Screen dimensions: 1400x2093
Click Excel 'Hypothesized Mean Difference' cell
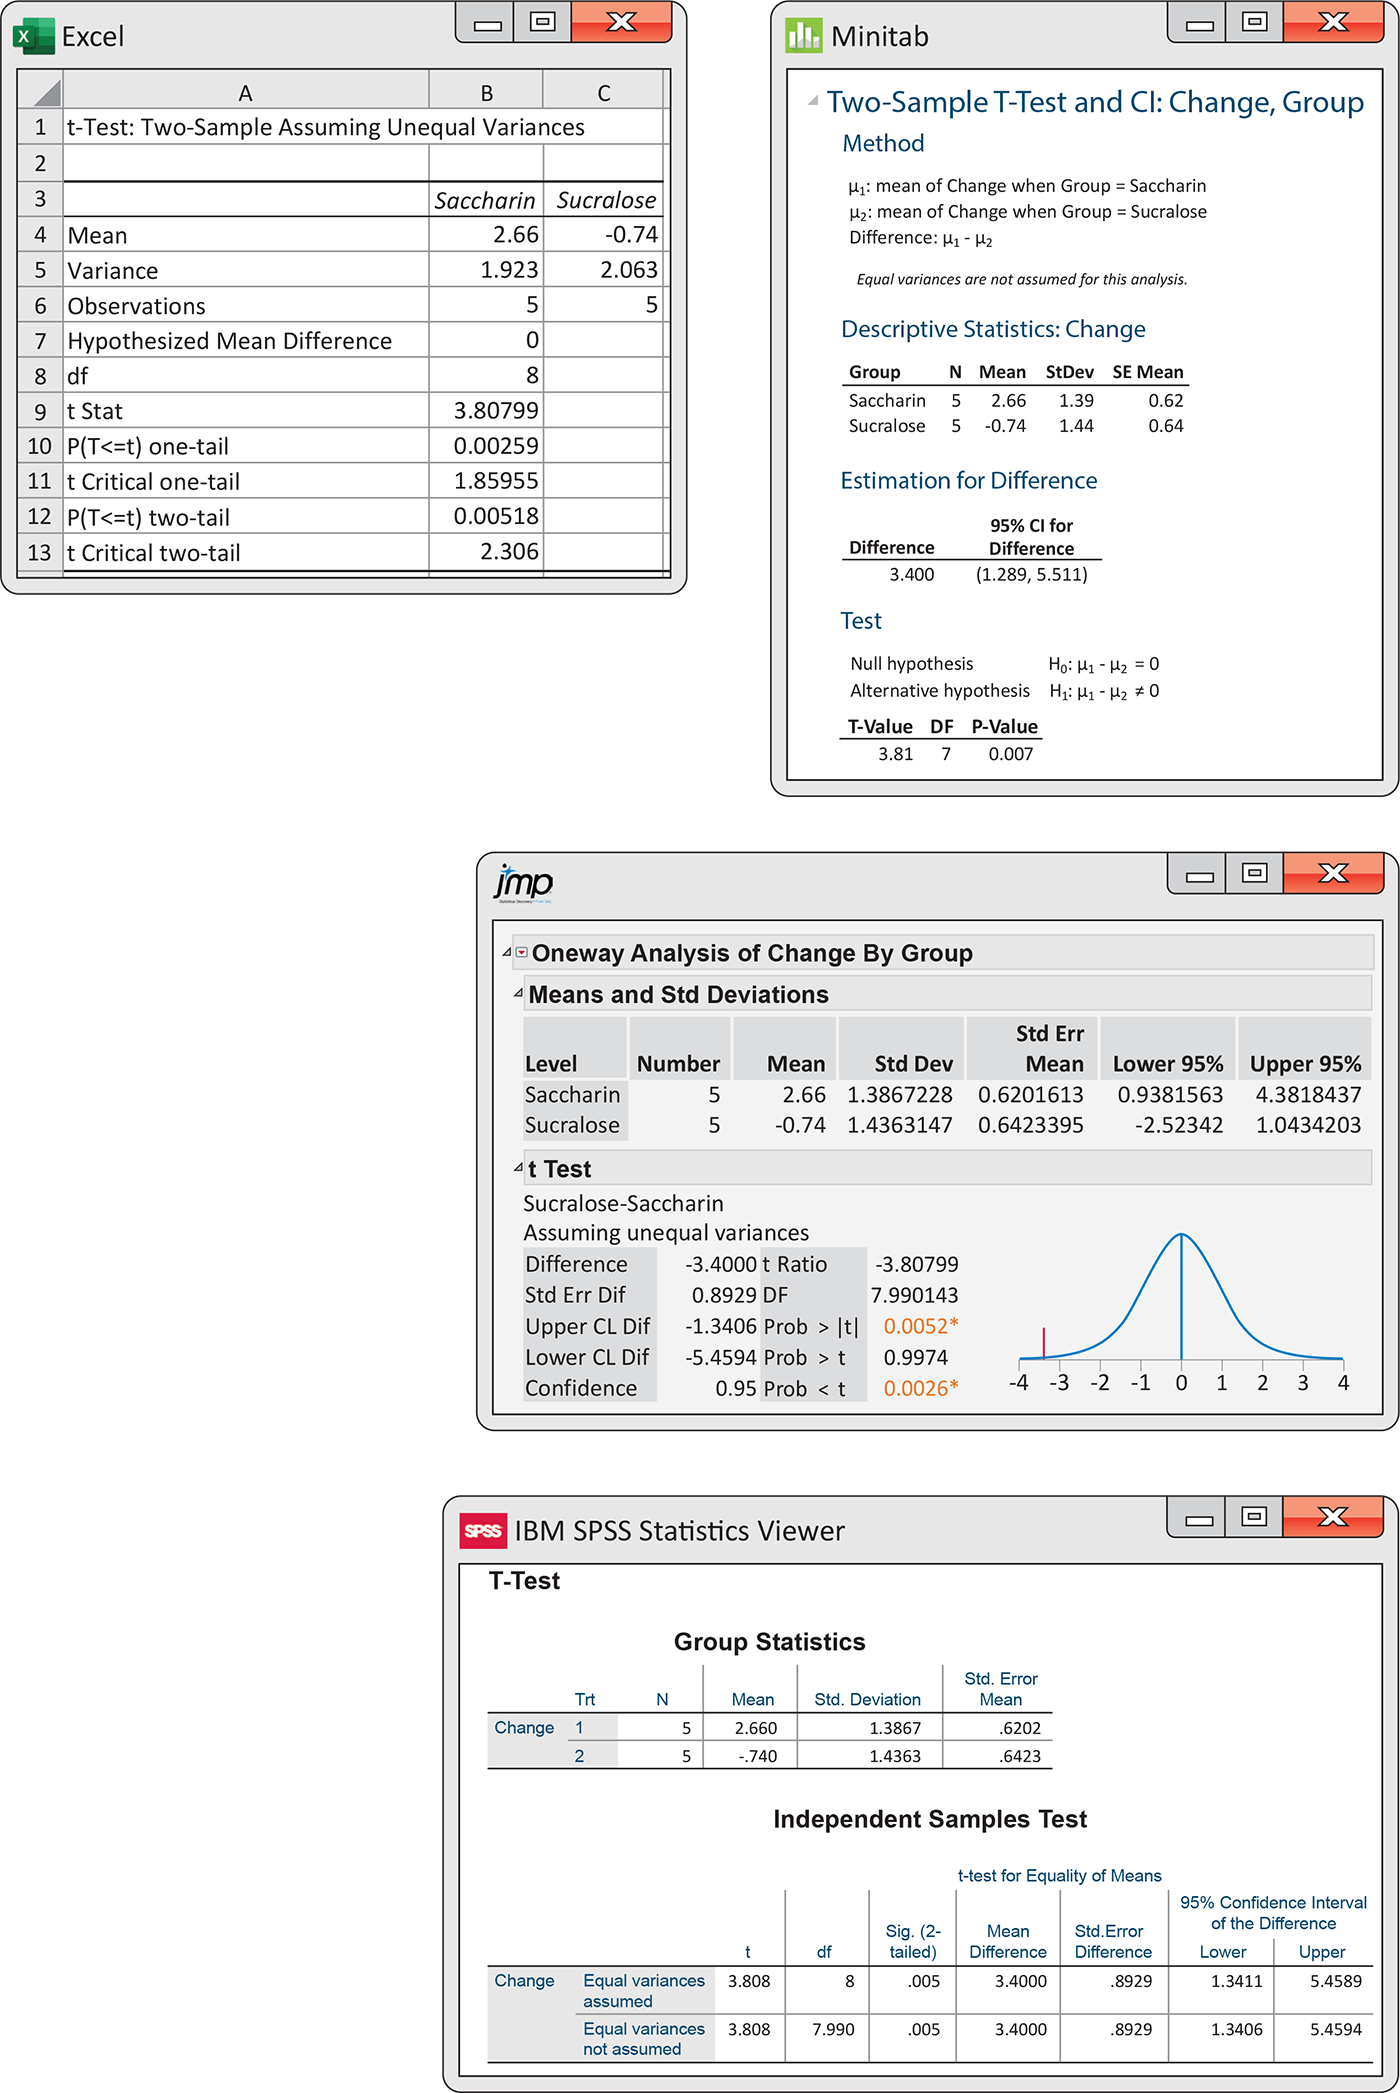click(x=246, y=341)
